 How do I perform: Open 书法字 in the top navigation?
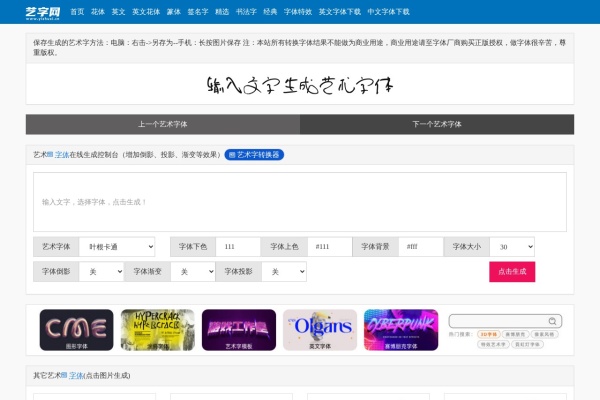[246, 12]
